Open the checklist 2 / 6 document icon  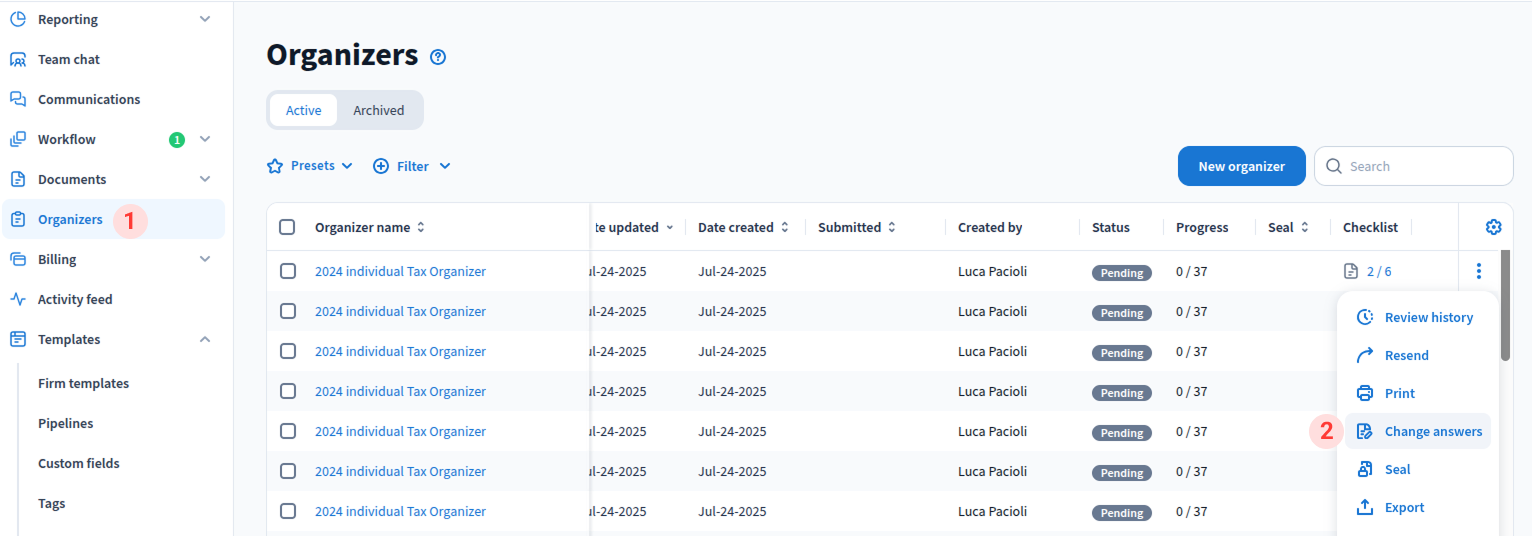click(1351, 271)
